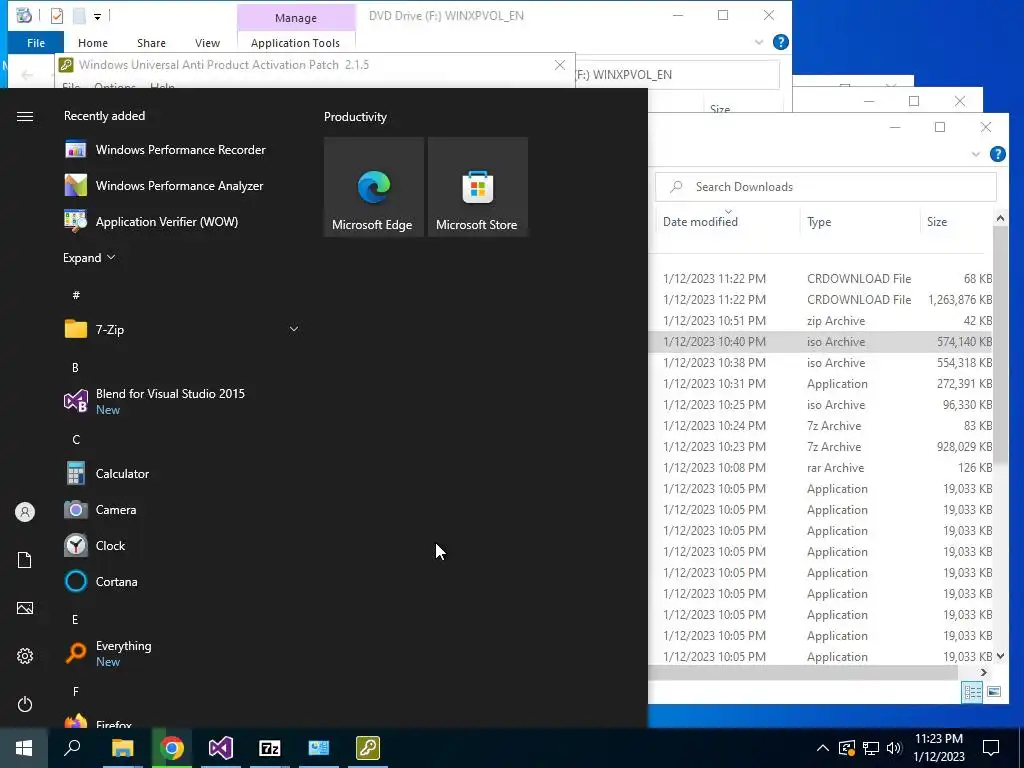Select the 1,263,876 KB CRDOWNLOAD file row

click(821, 300)
